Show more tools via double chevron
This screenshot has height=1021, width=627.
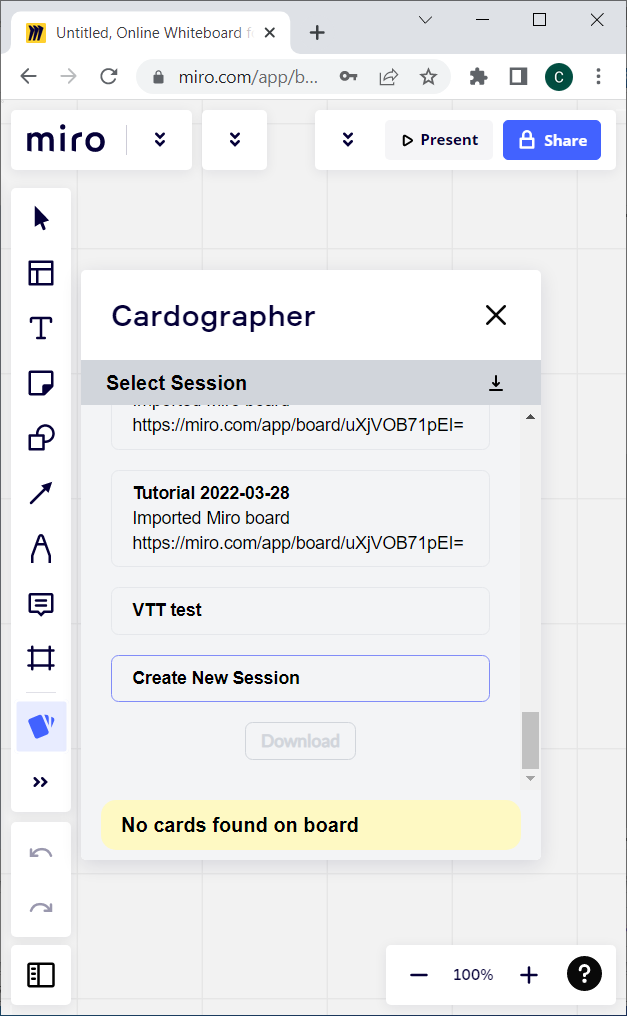point(40,782)
